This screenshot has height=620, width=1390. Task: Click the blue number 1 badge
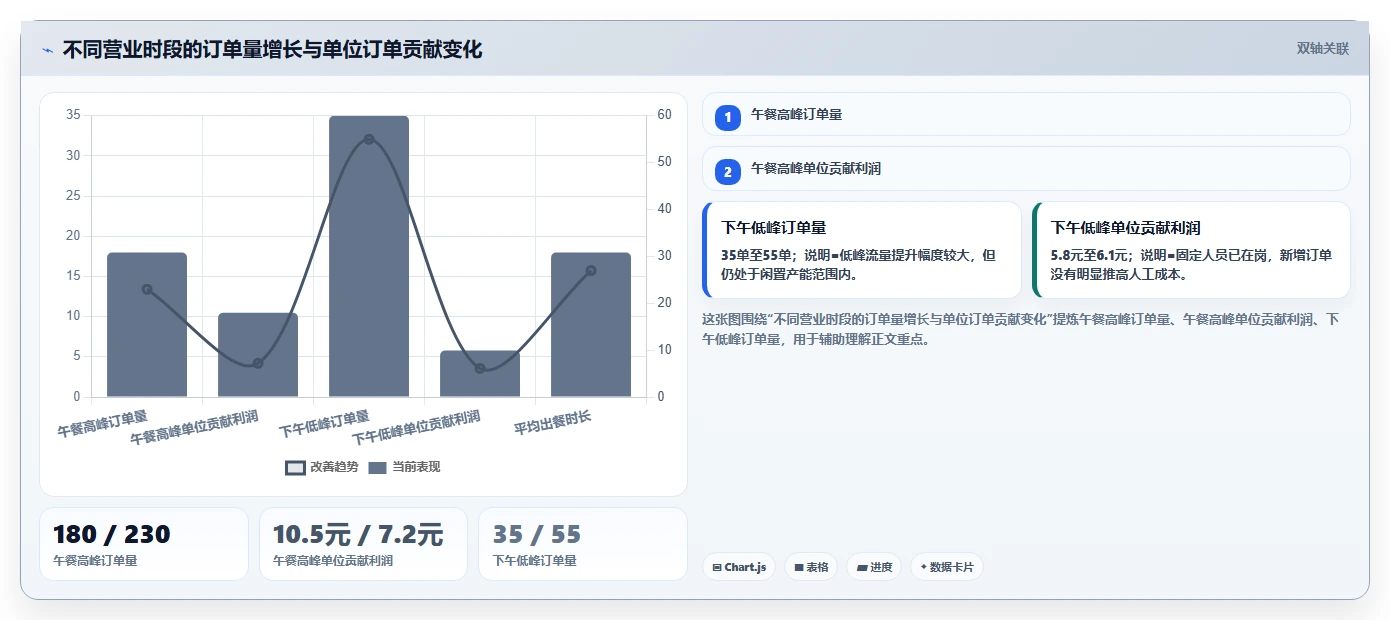pyautogui.click(x=728, y=118)
